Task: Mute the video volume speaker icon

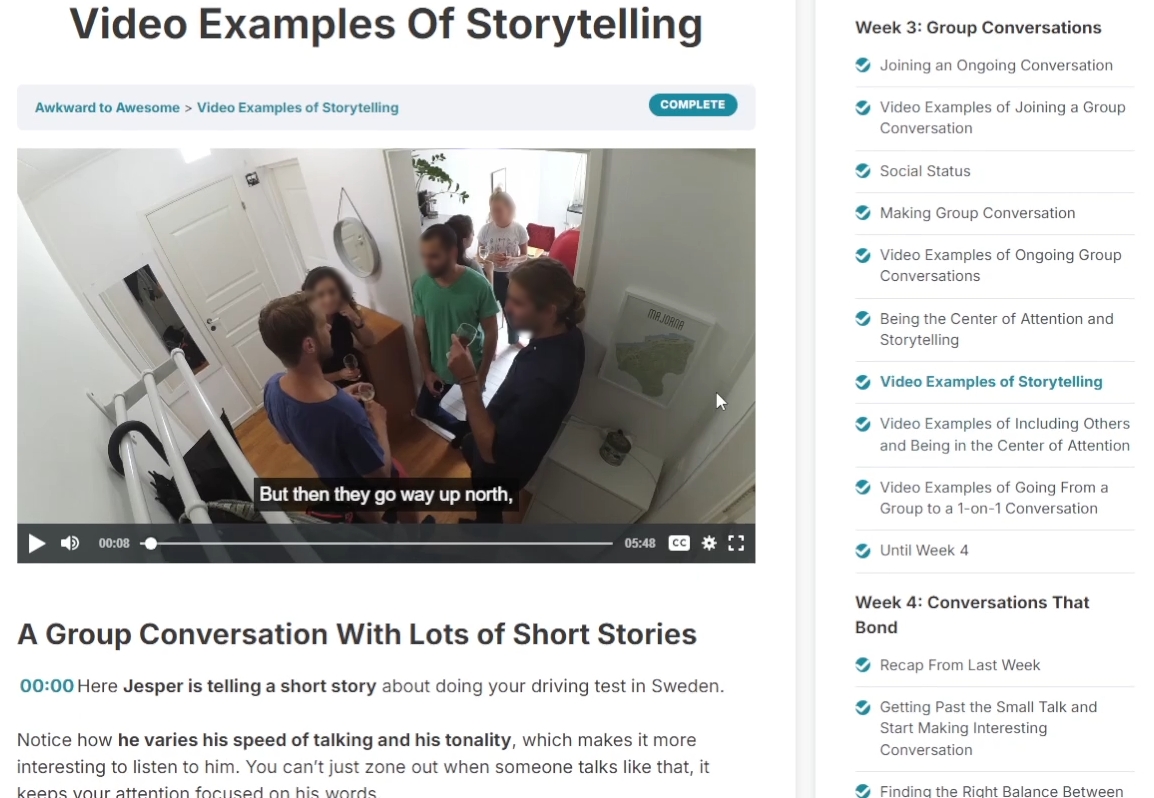Action: (70, 543)
